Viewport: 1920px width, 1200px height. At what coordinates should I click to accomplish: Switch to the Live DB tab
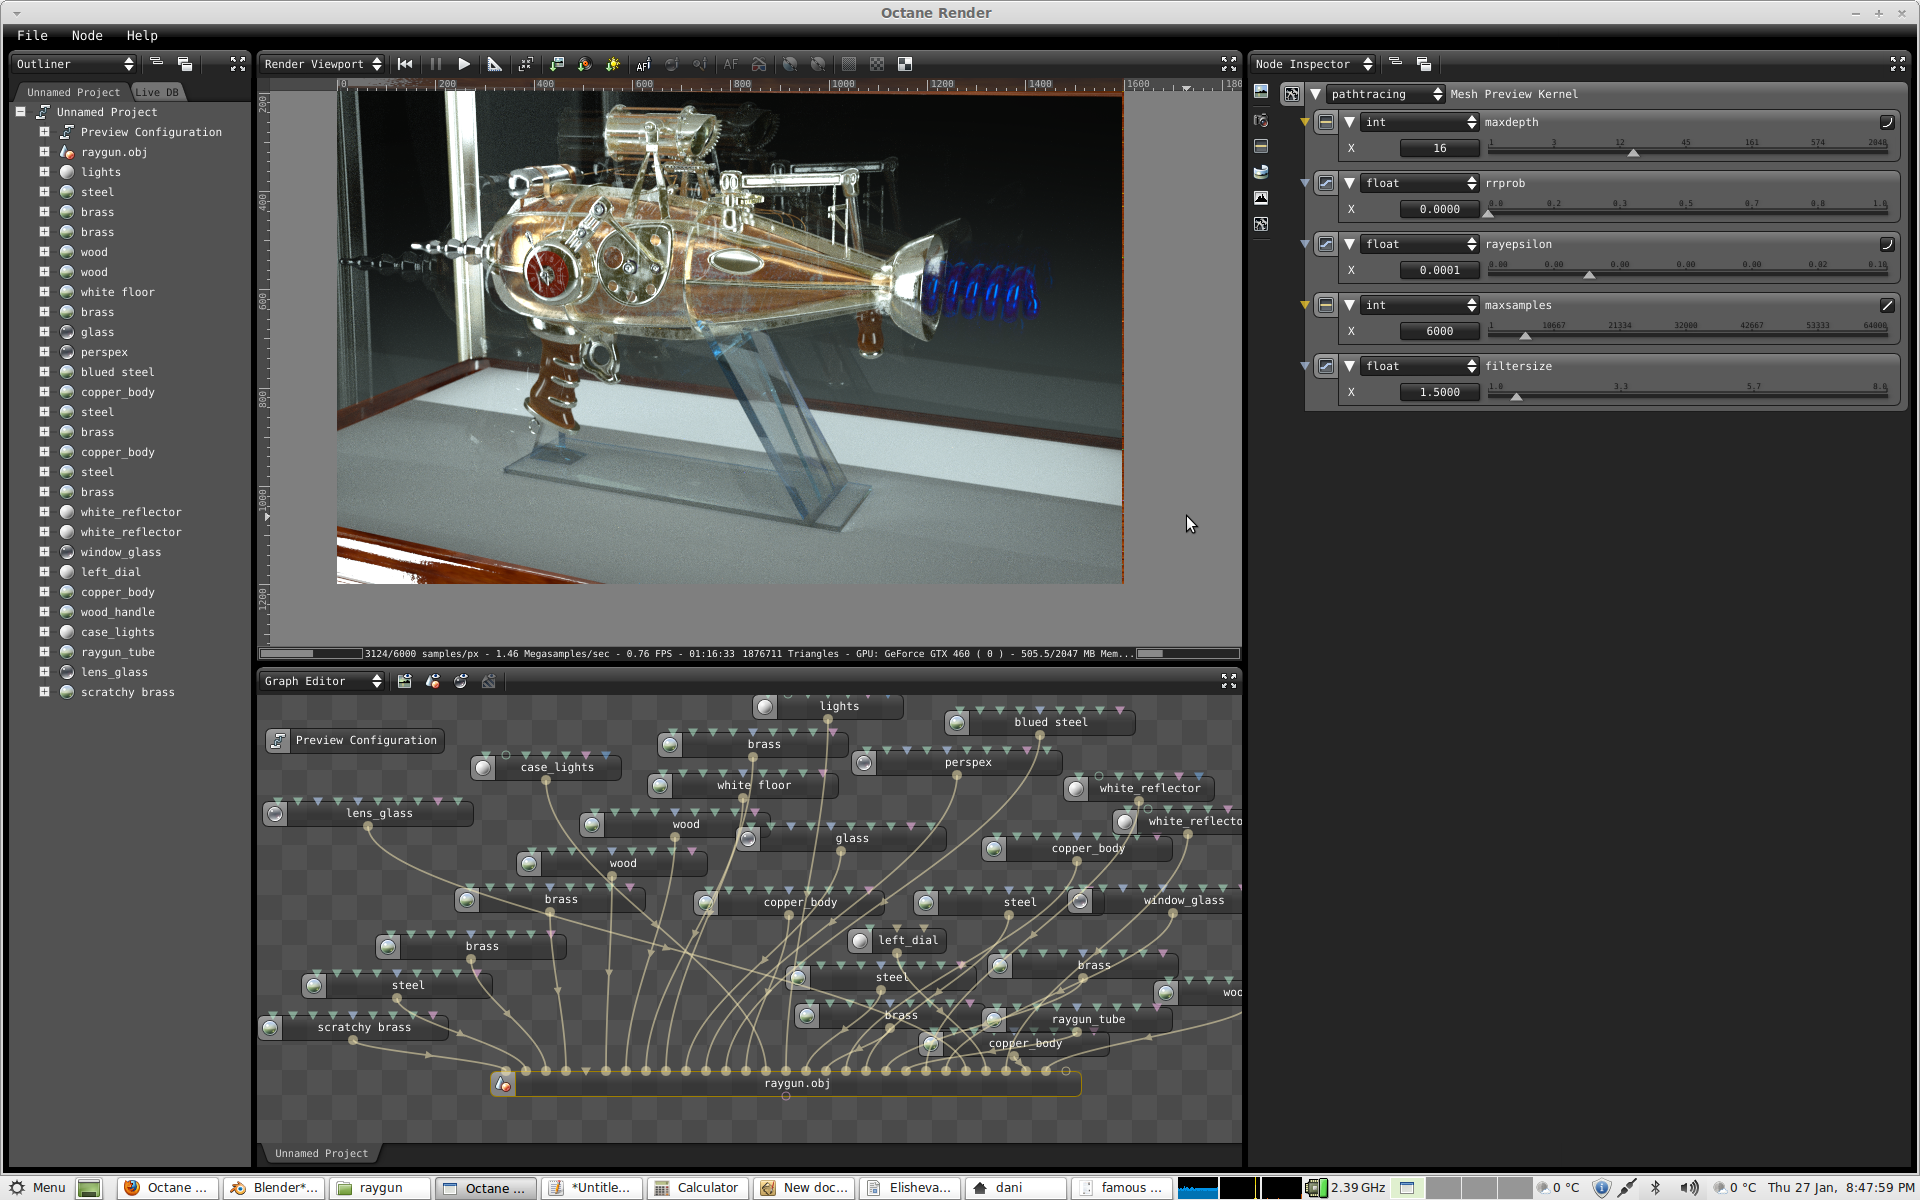[x=157, y=92]
